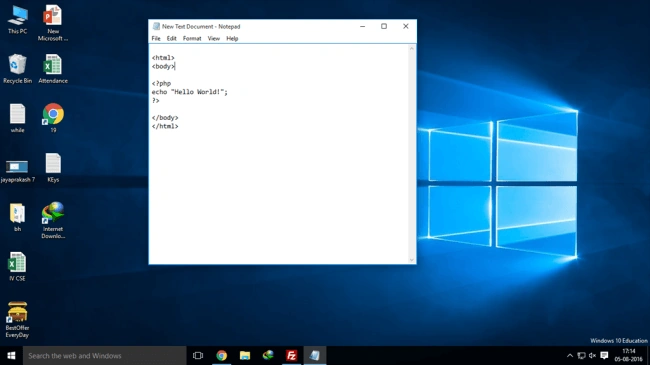The image size is (650, 365).
Task: Open Internet Download Manager from the taskbar
Action: tap(268, 355)
